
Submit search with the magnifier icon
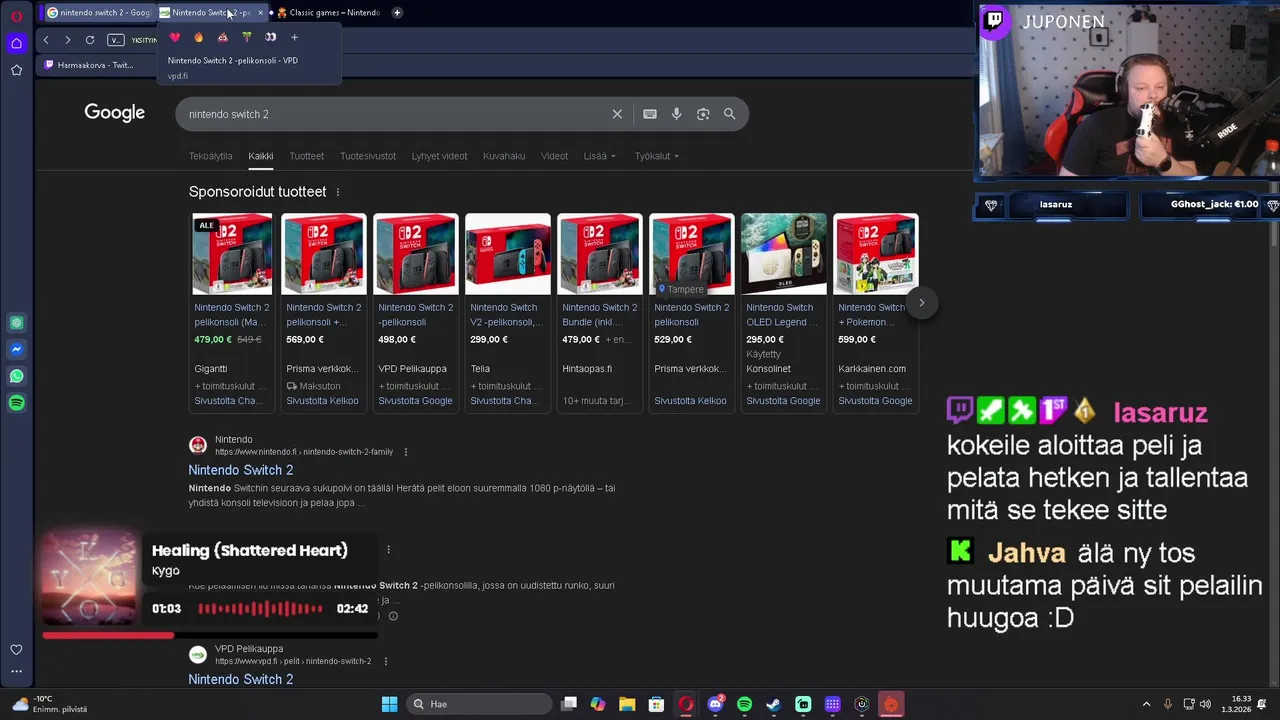click(730, 114)
